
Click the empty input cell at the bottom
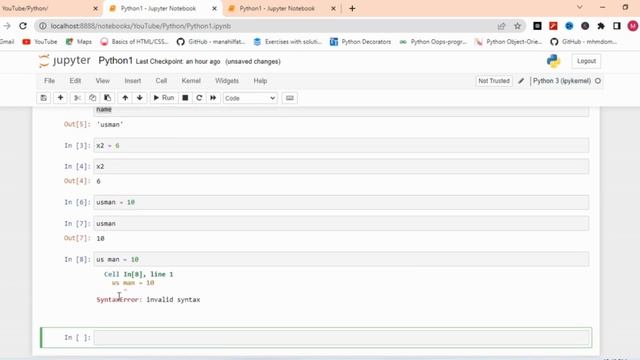coord(342,338)
